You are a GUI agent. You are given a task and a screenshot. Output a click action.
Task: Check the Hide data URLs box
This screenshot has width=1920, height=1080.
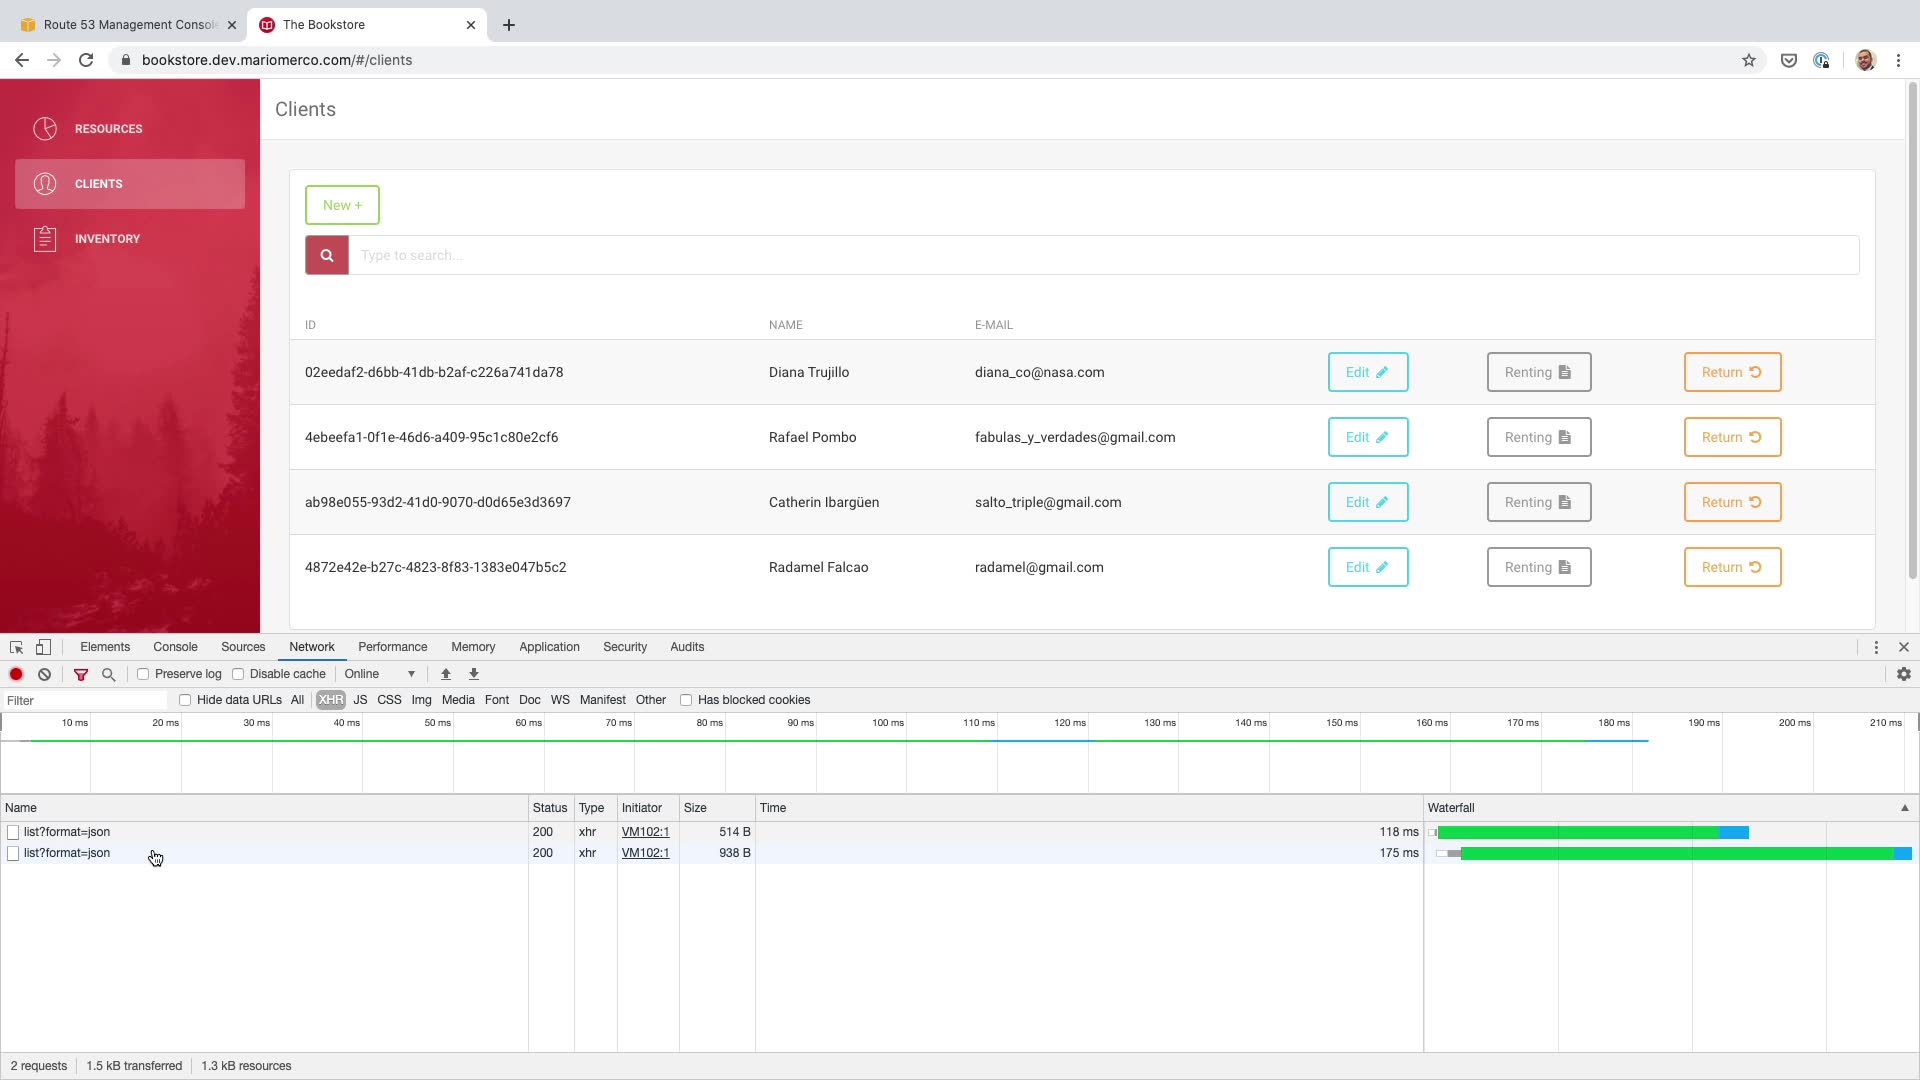(185, 700)
